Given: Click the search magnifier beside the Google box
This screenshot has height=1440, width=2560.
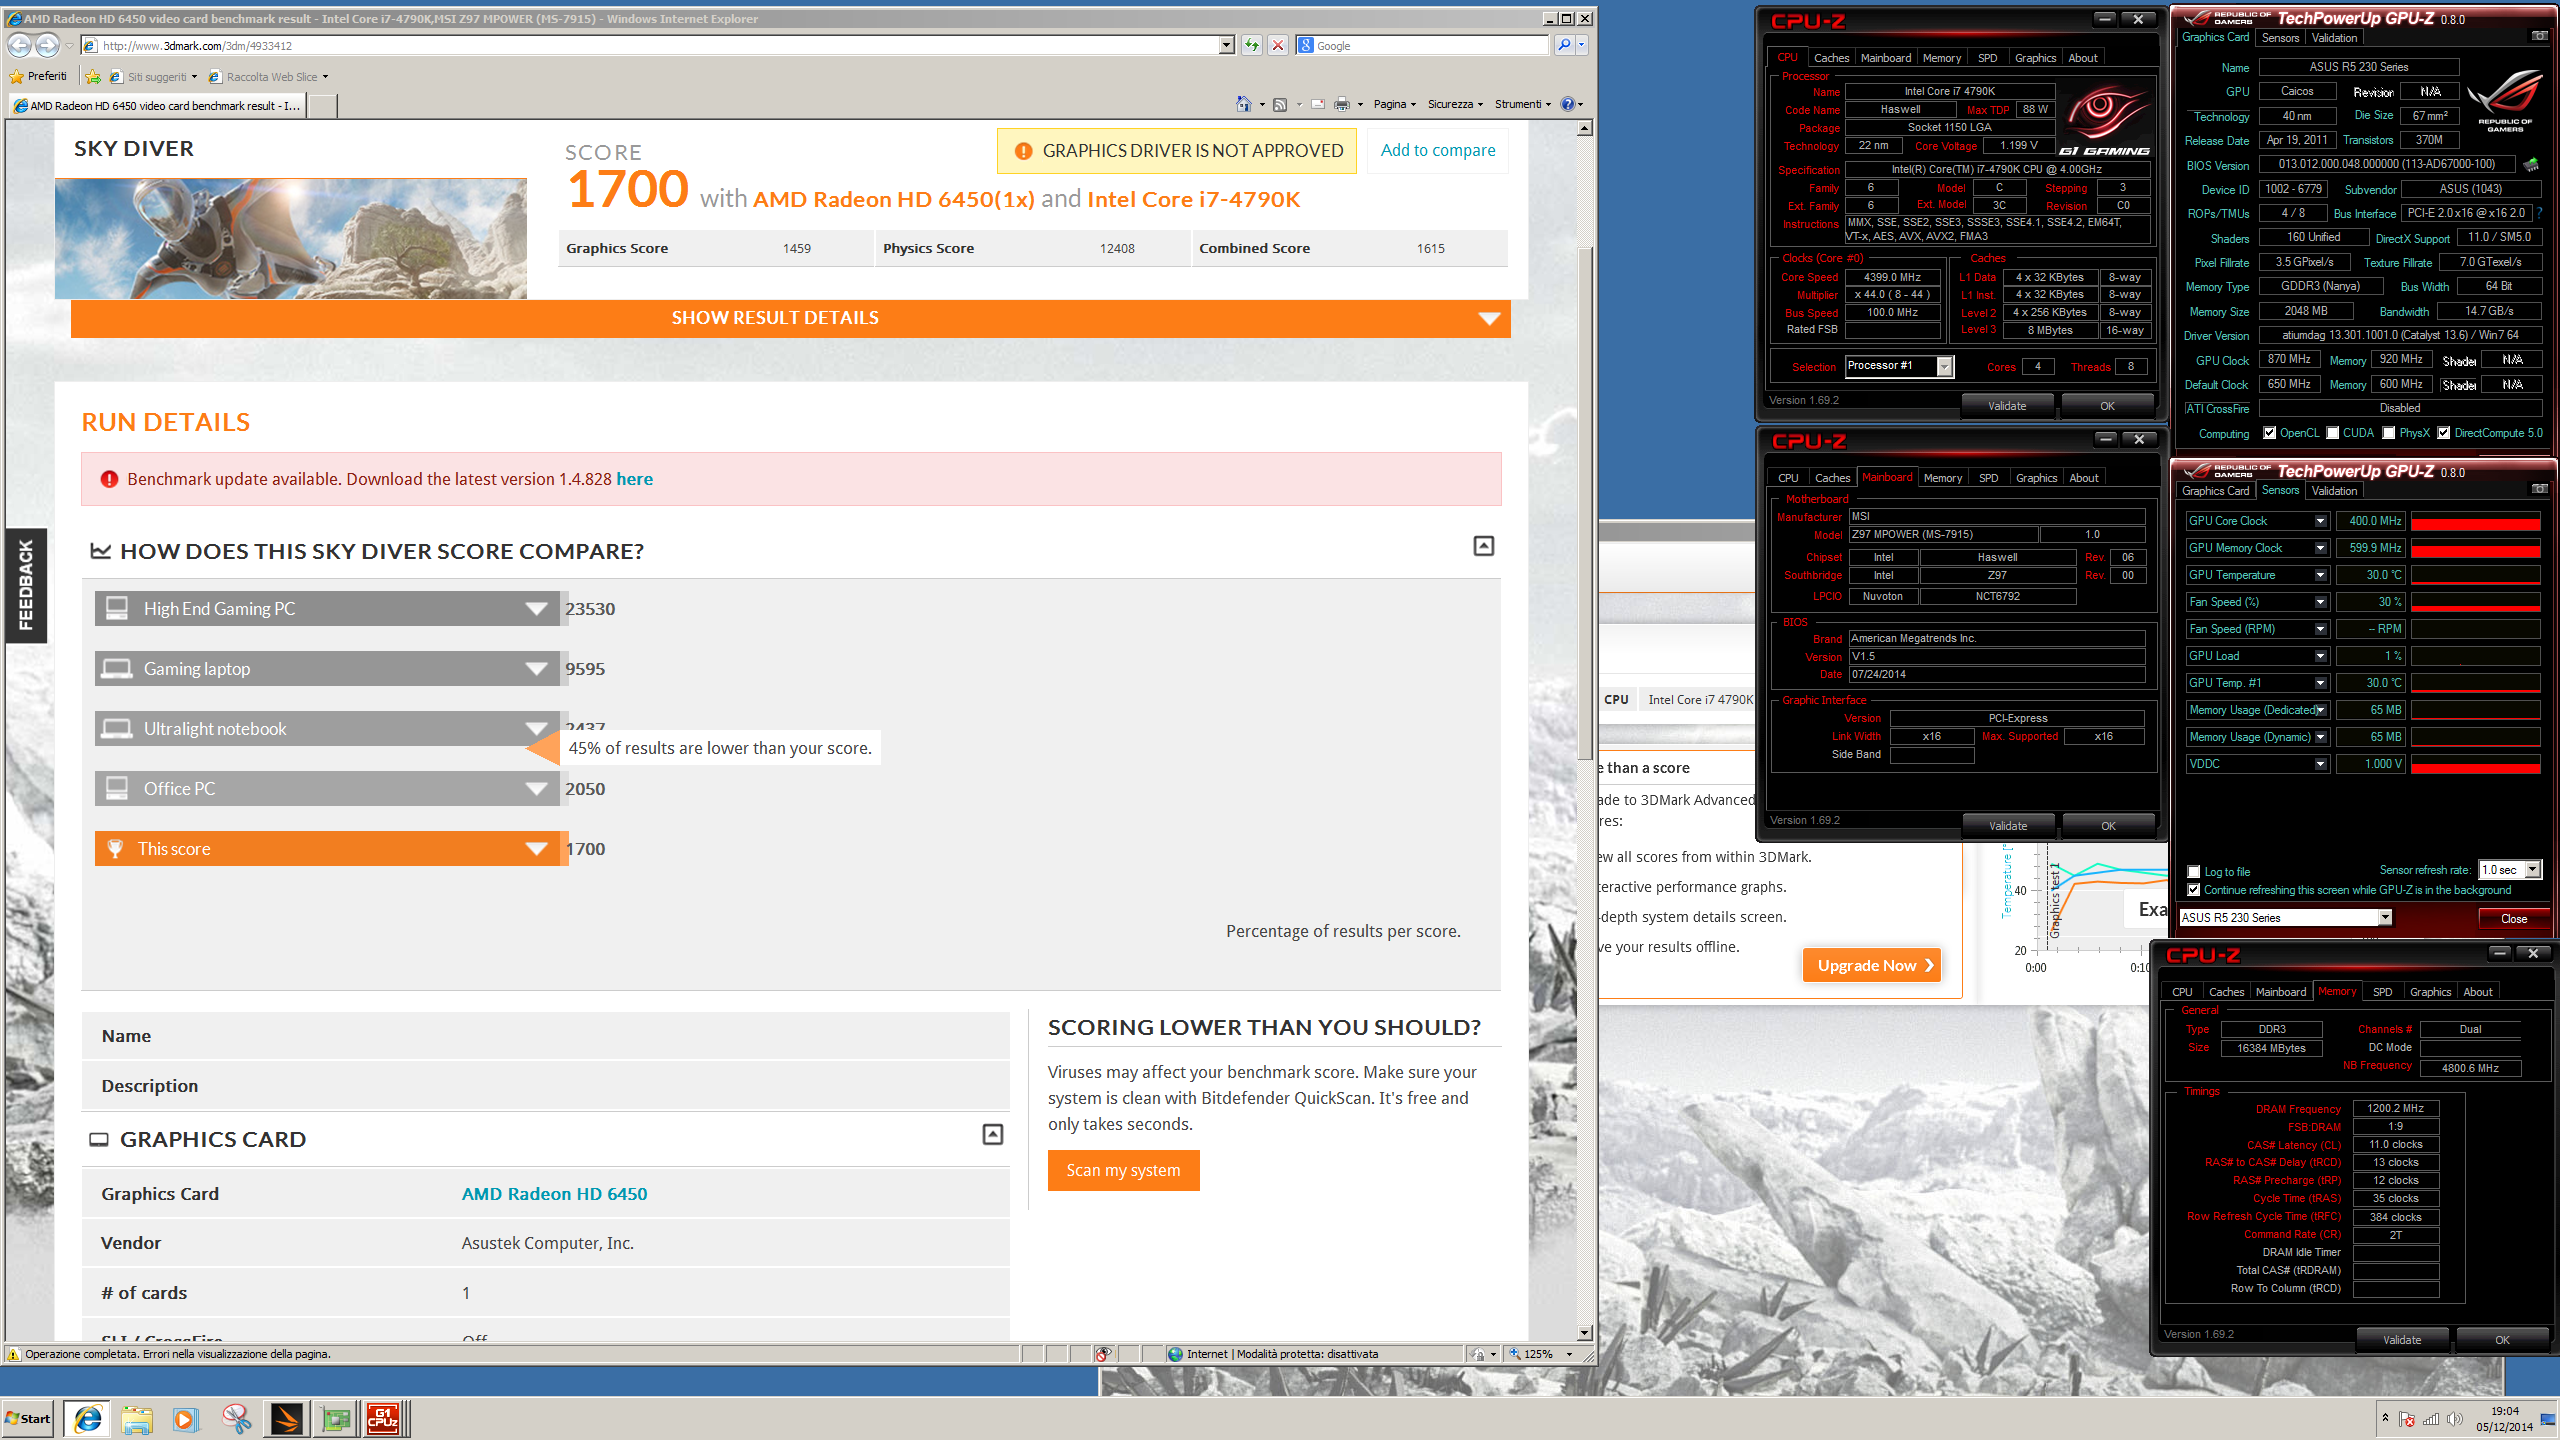Looking at the screenshot, I should 1563,45.
